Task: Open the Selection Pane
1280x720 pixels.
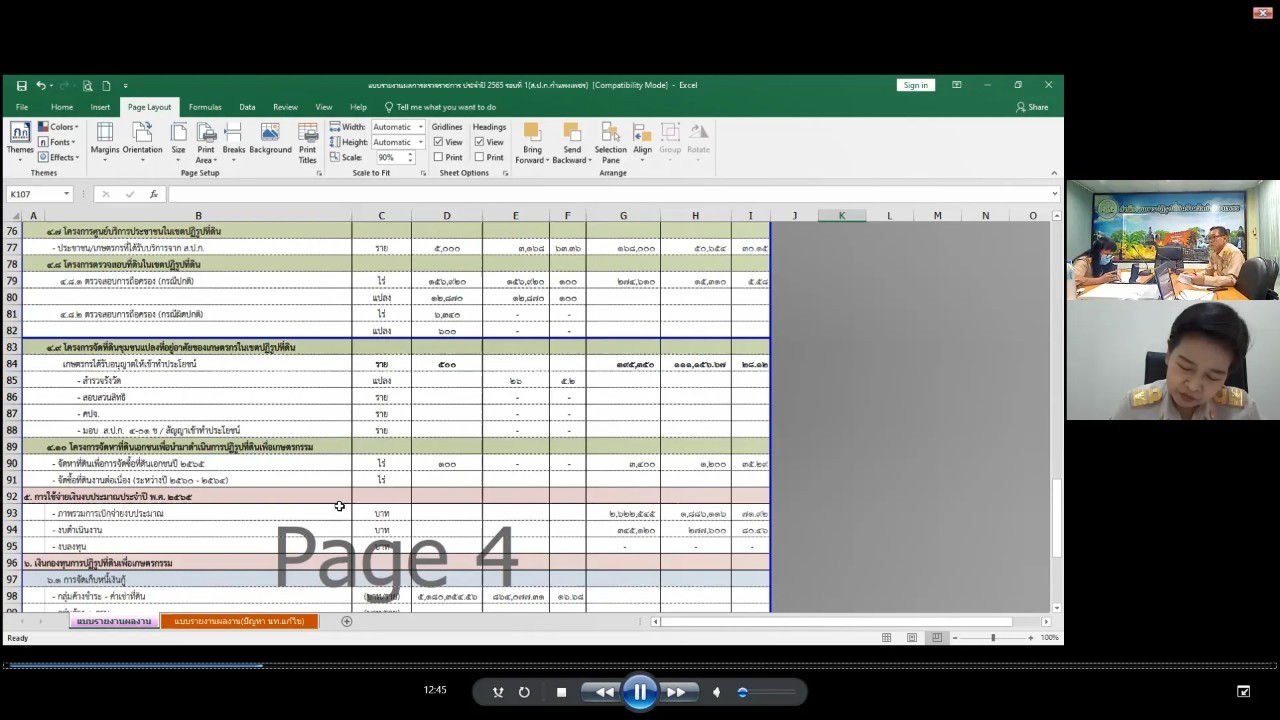Action: pyautogui.click(x=610, y=143)
